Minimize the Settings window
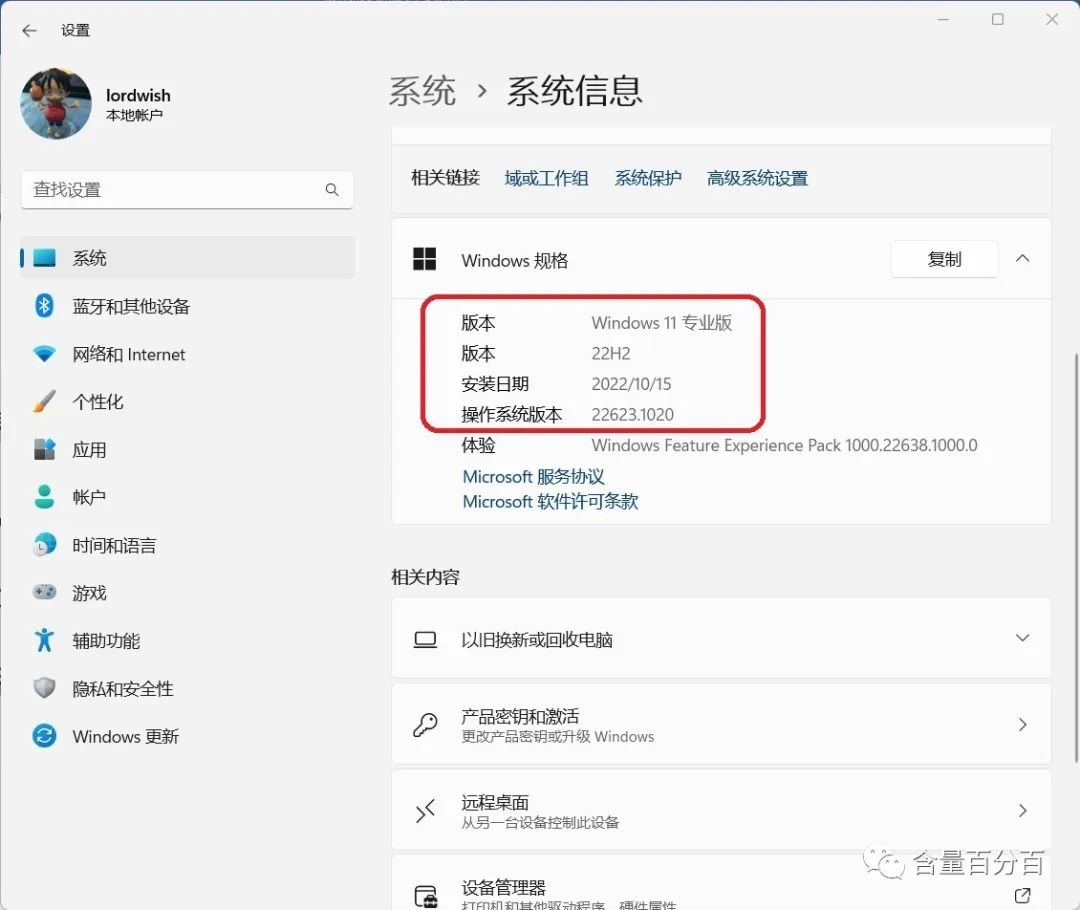 [x=944, y=19]
